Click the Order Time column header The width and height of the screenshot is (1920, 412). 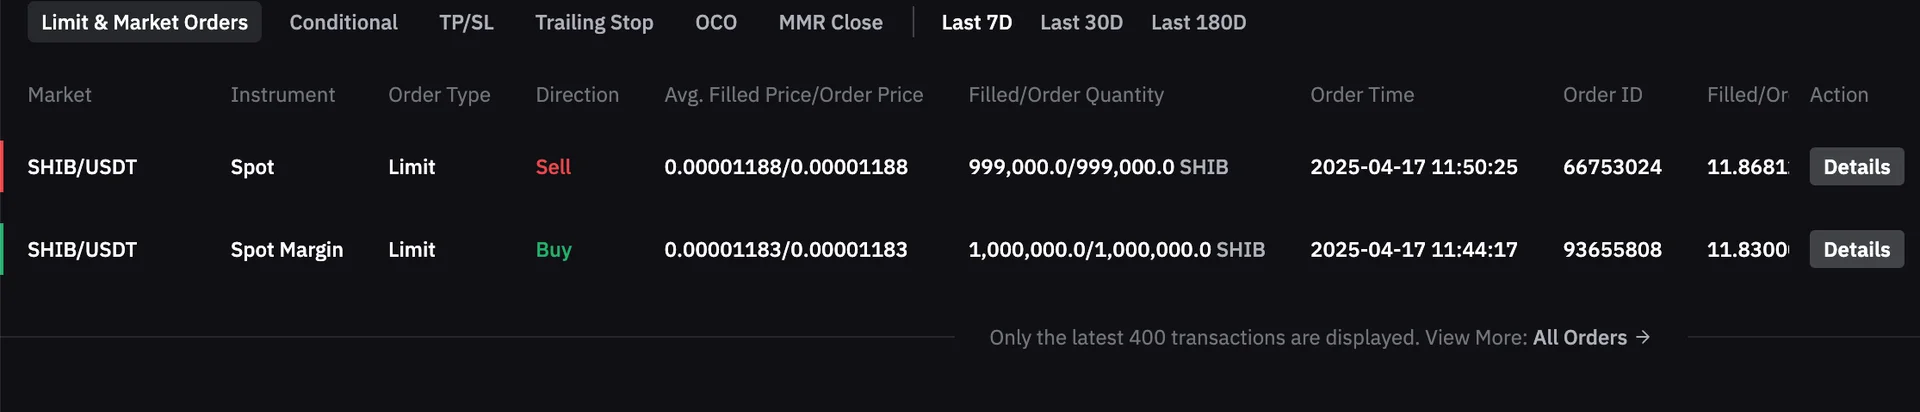coord(1362,95)
